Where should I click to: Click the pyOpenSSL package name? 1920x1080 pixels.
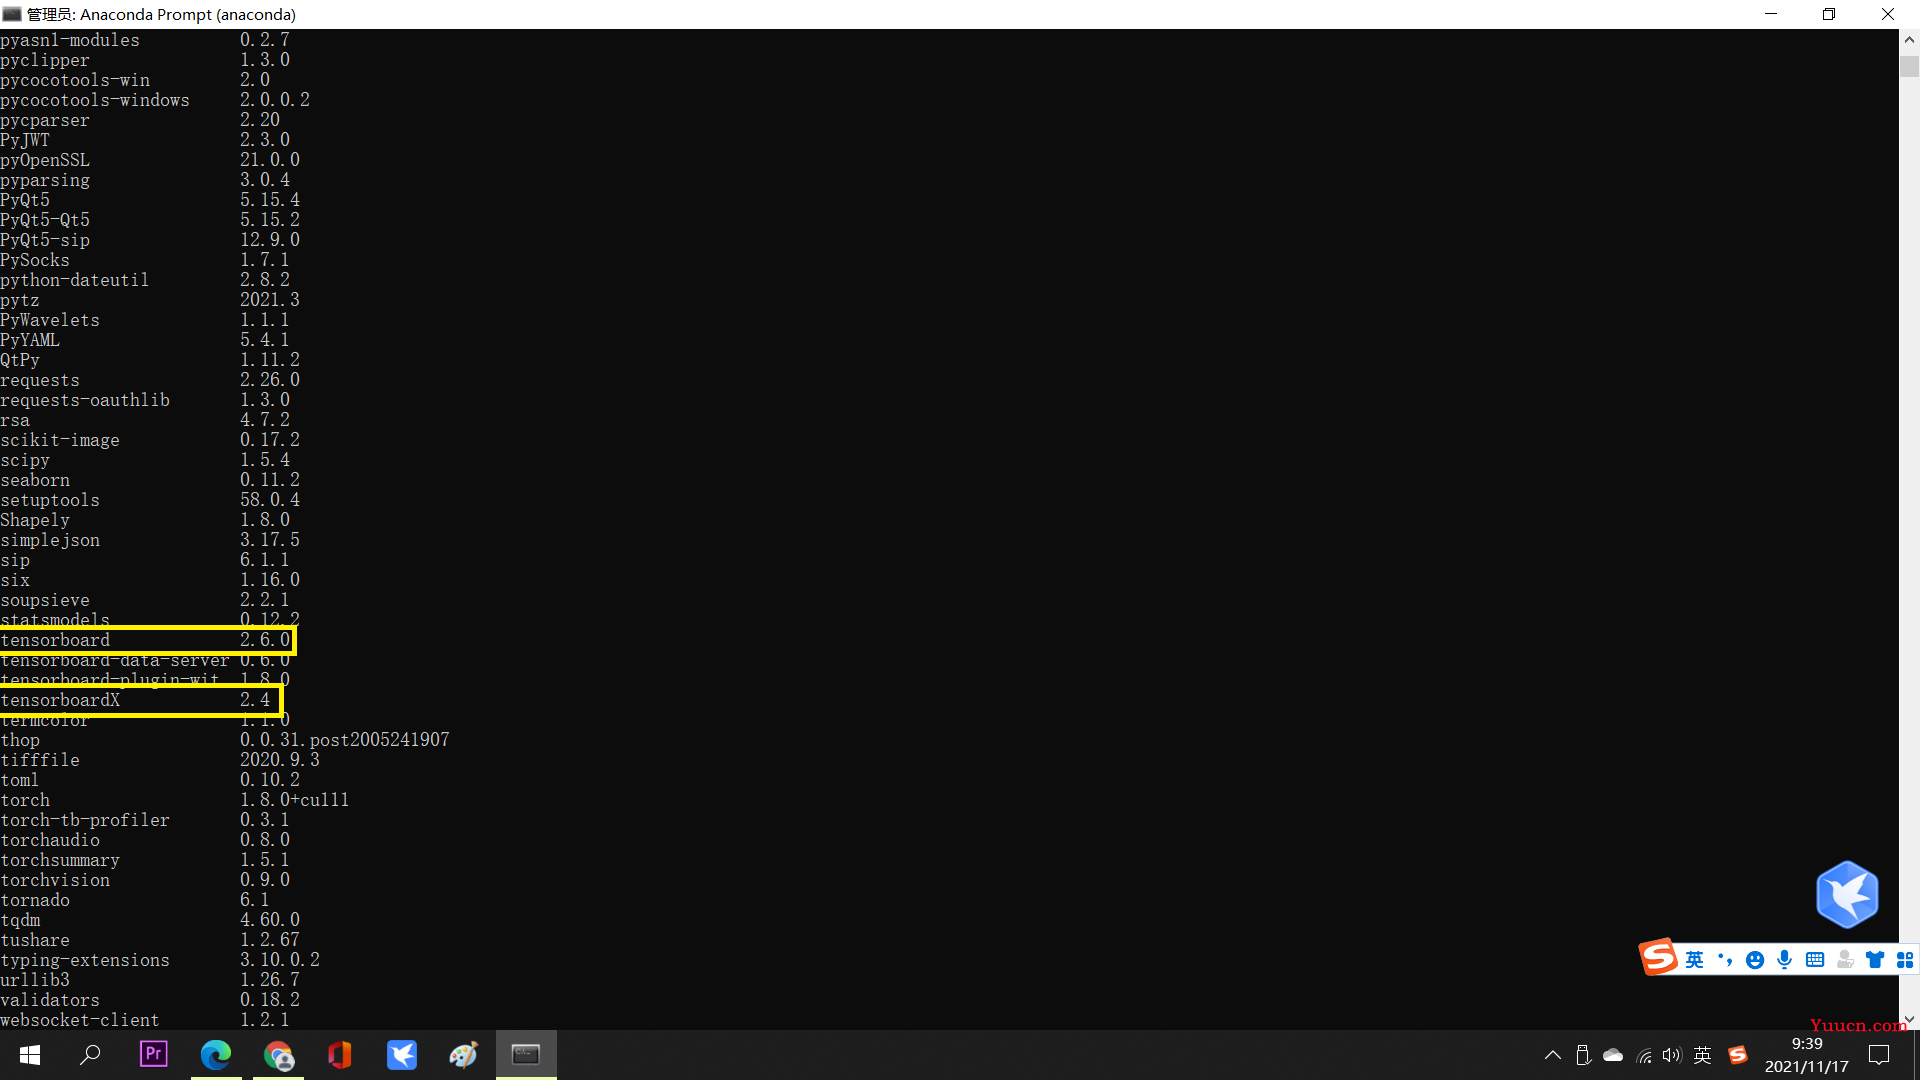pos(45,160)
